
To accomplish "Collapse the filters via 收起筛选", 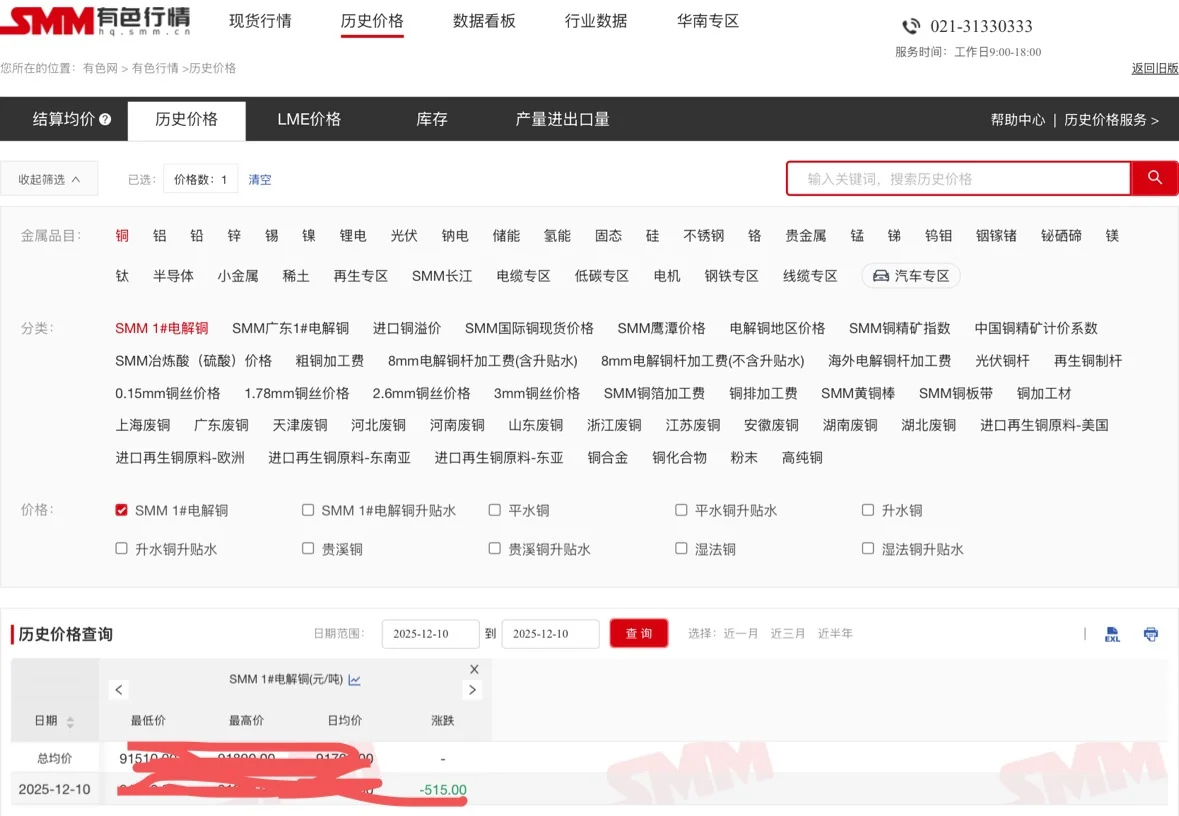I will pyautogui.click(x=50, y=177).
